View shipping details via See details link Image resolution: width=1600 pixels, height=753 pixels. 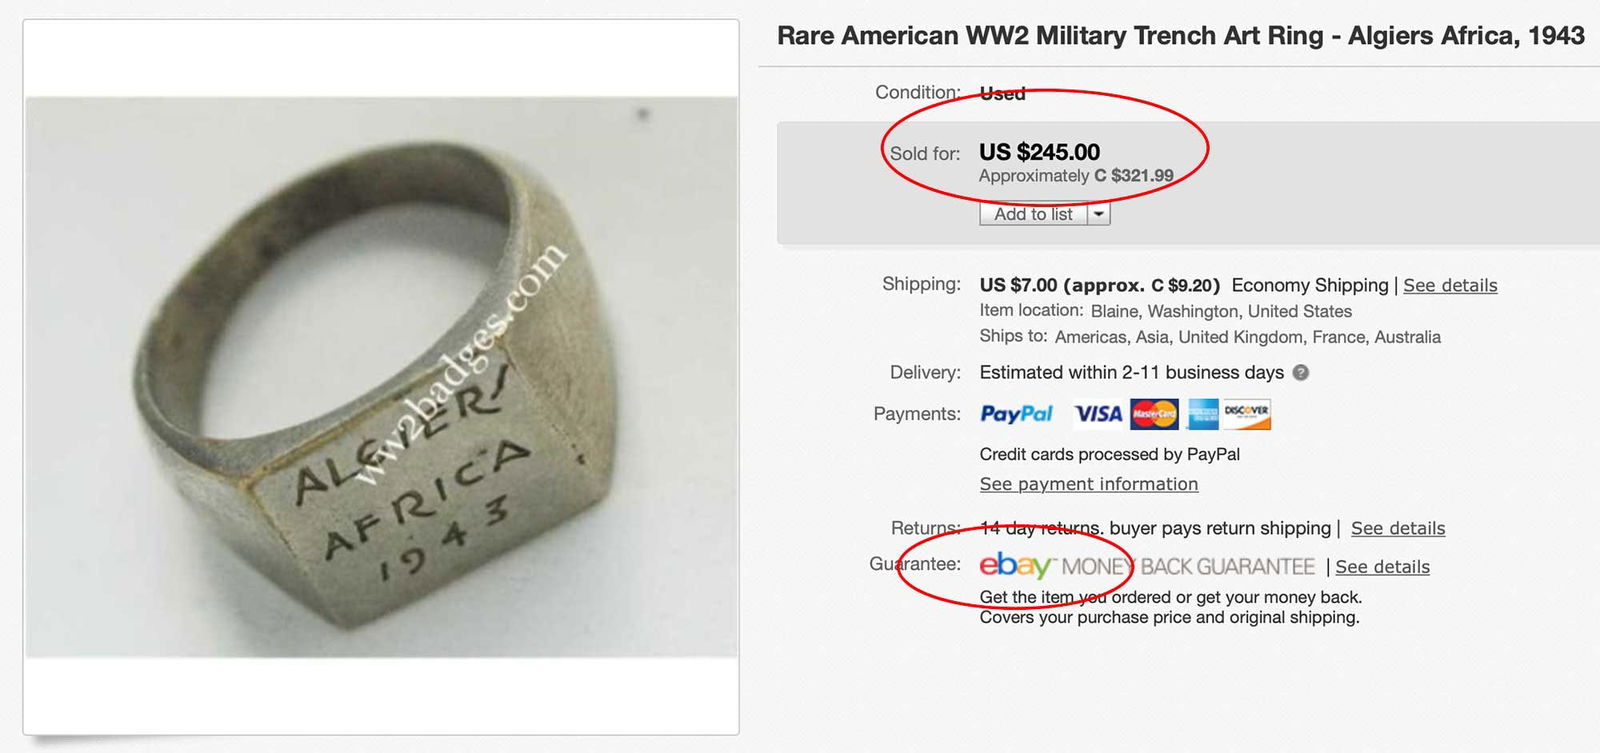tap(1451, 285)
